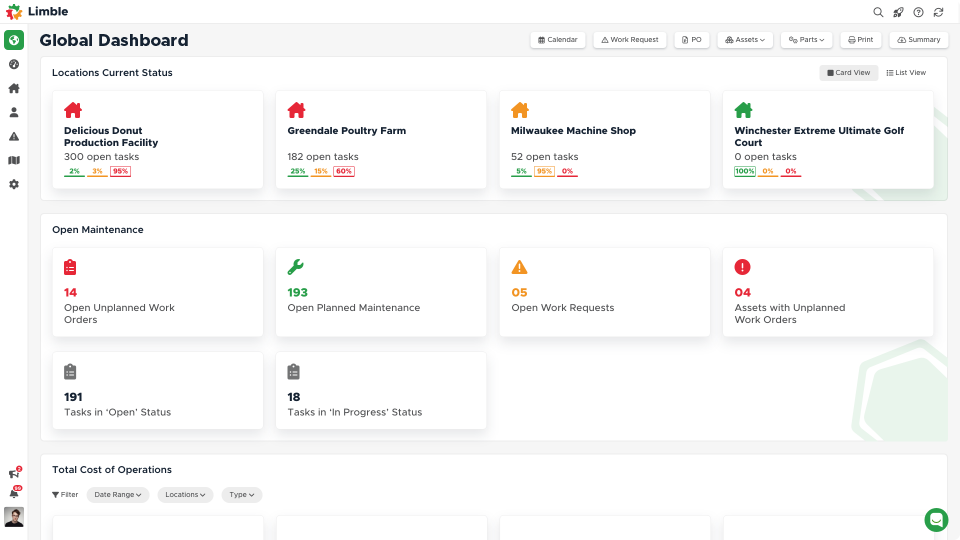Image resolution: width=960 pixels, height=540 pixels.
Task: Click the refresh icon in top bar
Action: click(938, 12)
